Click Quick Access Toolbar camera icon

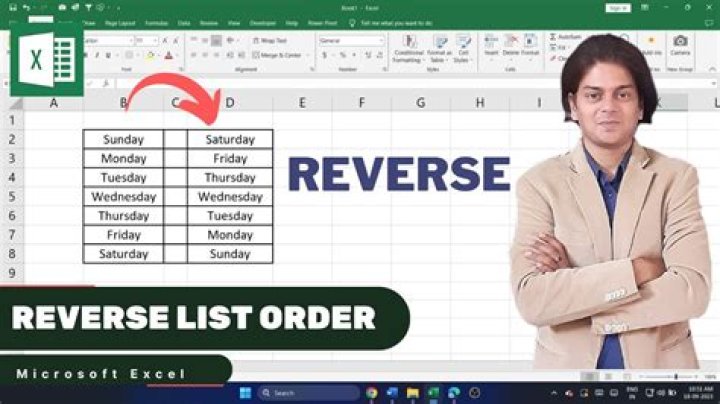[x=62, y=8]
